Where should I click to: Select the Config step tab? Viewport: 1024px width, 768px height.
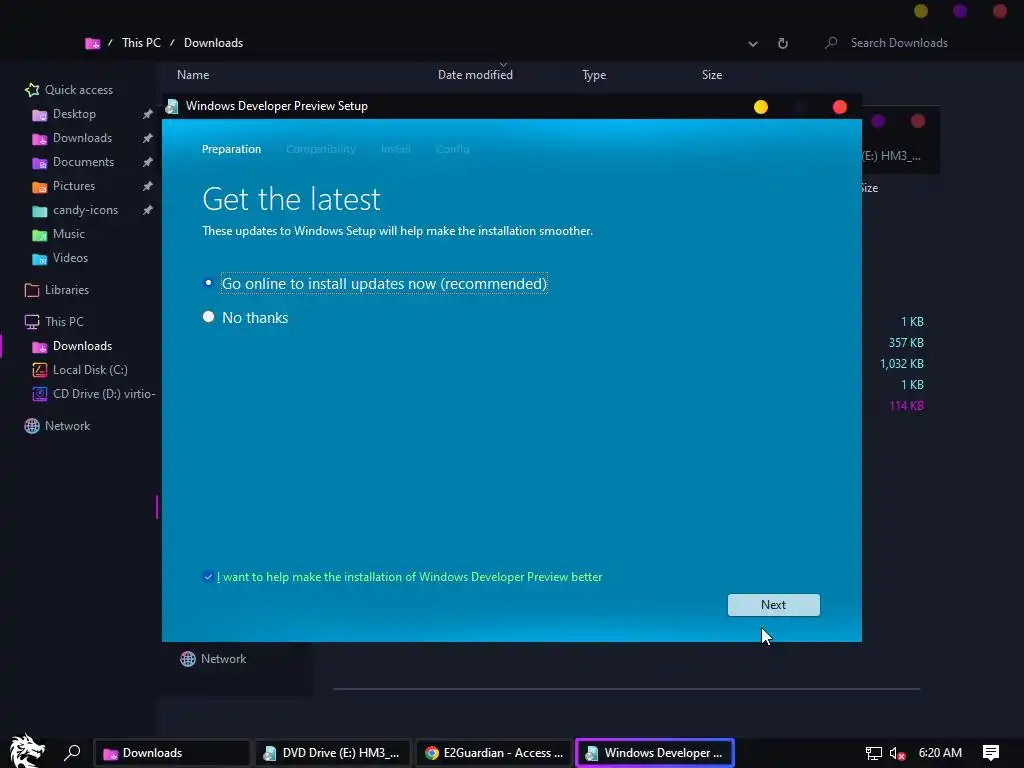[x=452, y=149]
